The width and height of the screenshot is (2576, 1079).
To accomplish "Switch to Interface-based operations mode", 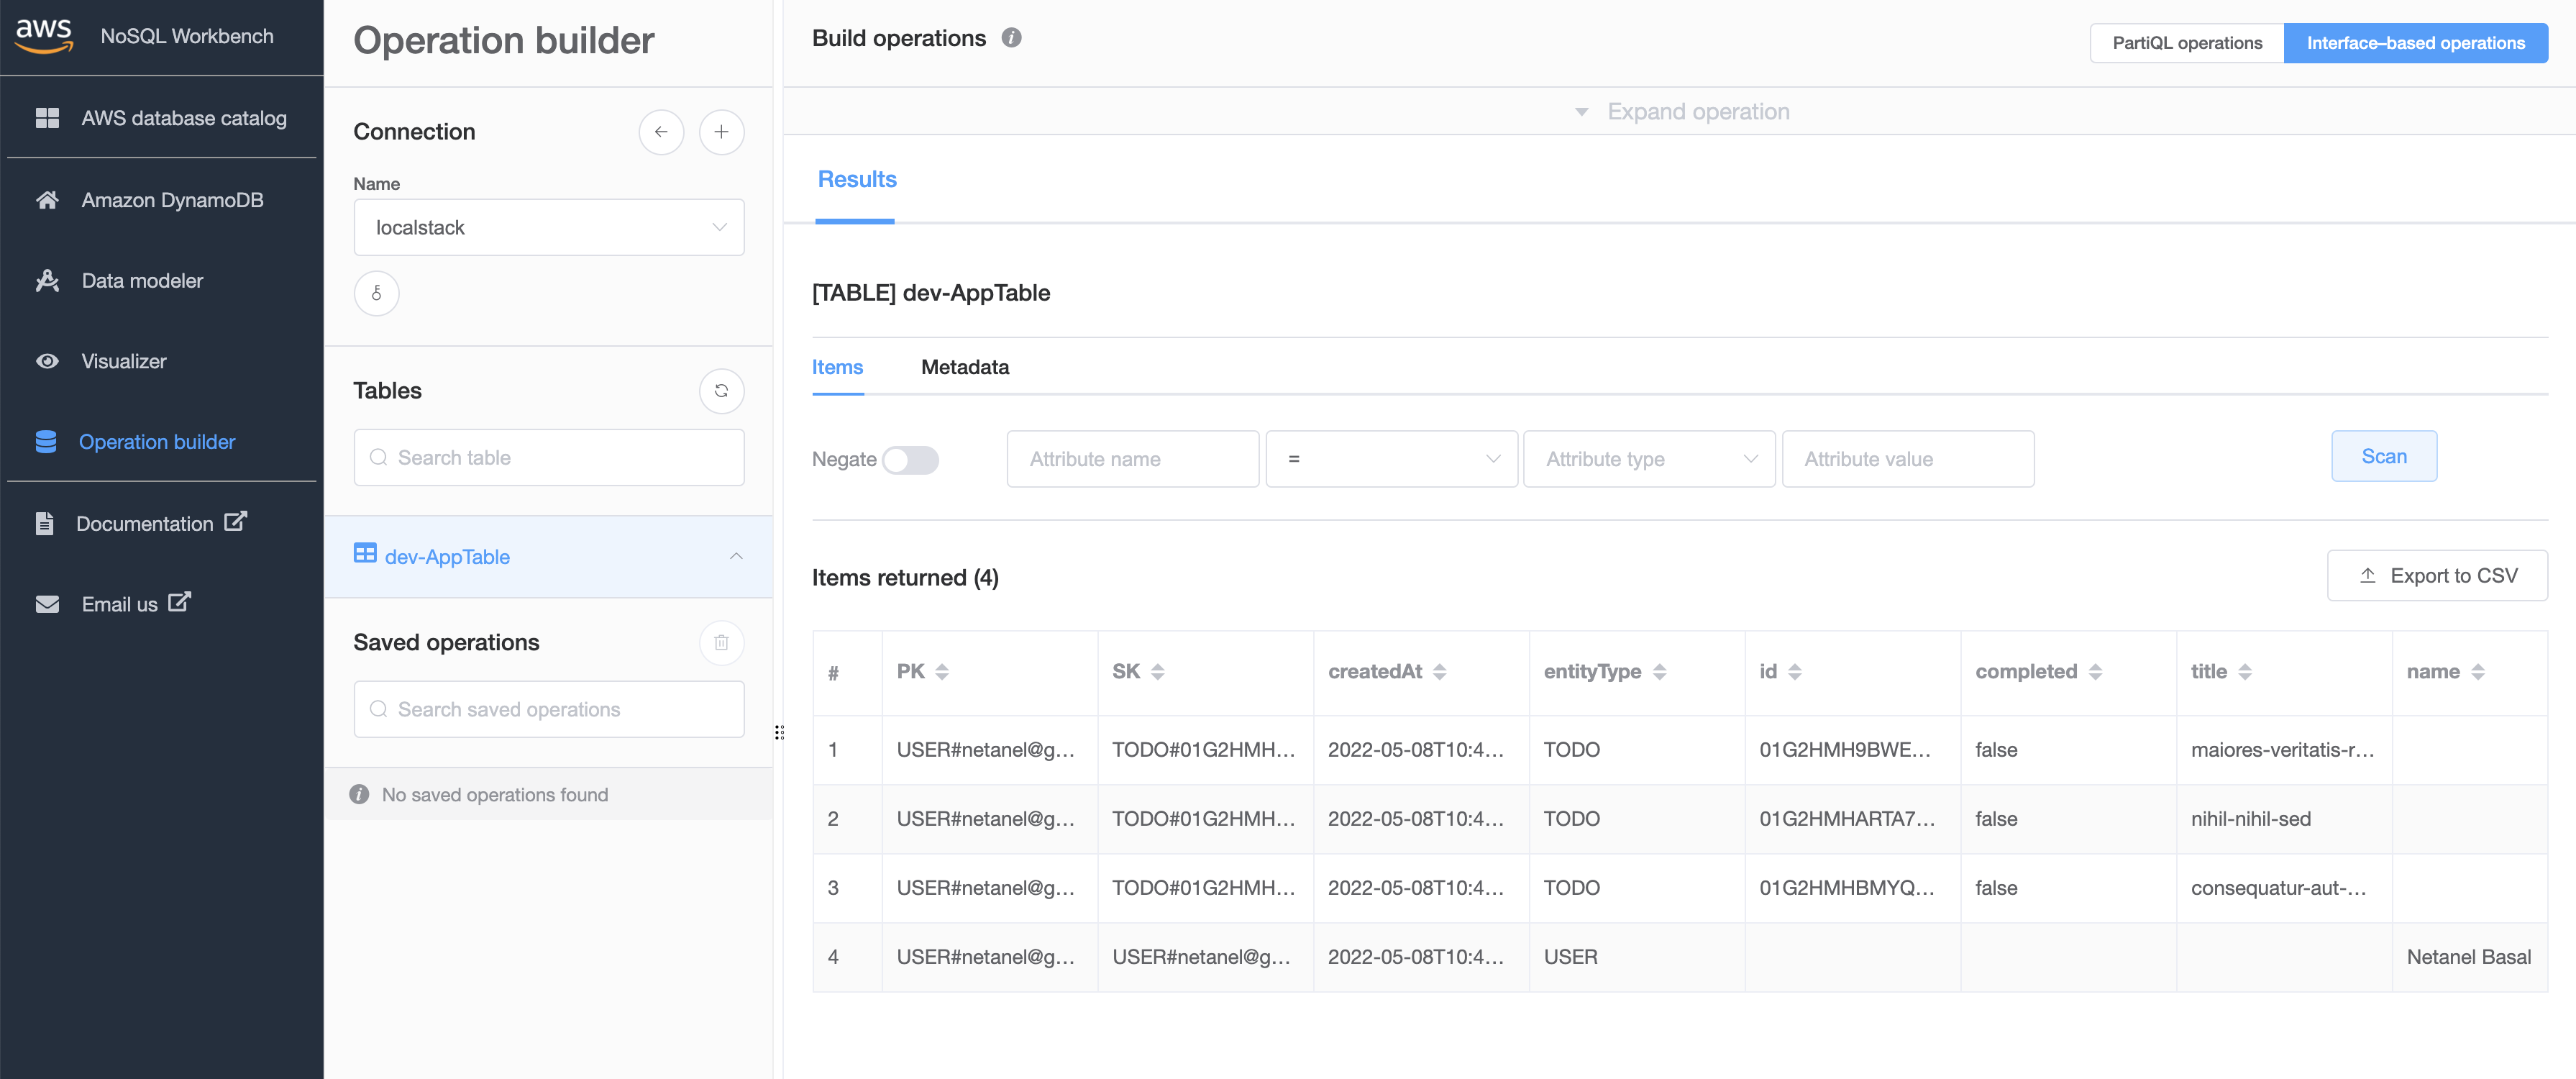I will pos(2415,41).
